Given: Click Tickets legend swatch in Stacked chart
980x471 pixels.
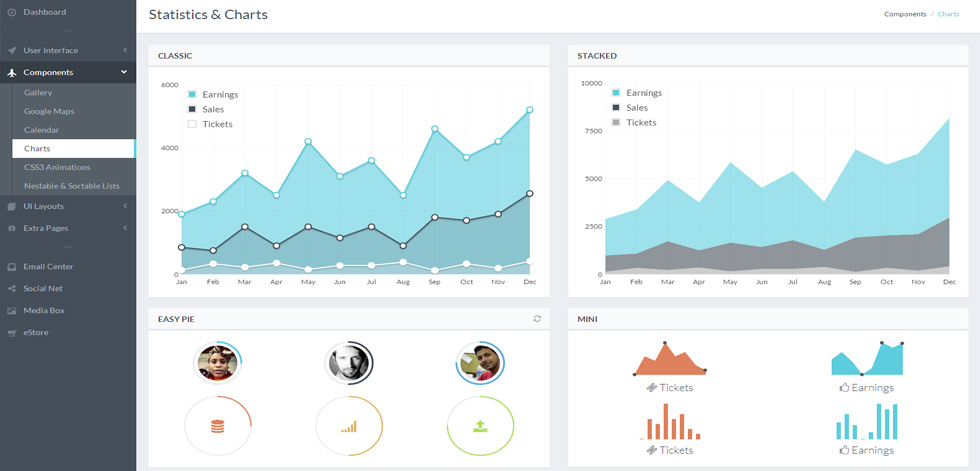Looking at the screenshot, I should [x=616, y=122].
